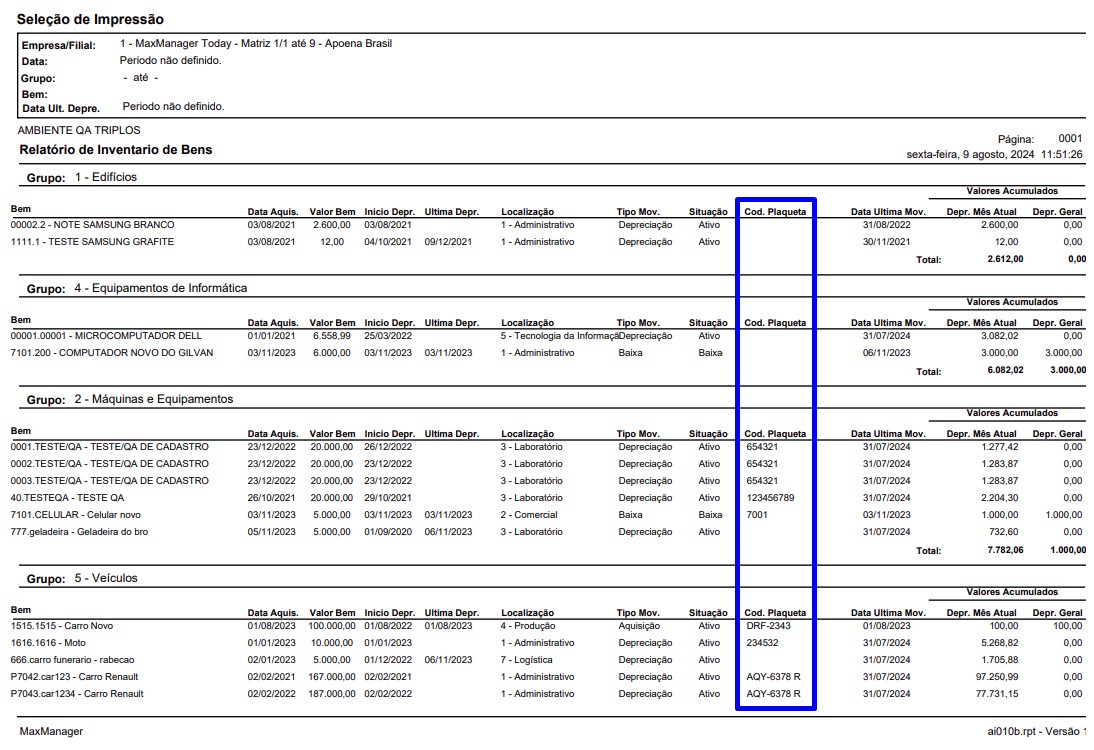Click row 'P7042.car123 - Carro Renault'
Image resolution: width=1094 pixels, height=750 pixels.
pos(546,677)
